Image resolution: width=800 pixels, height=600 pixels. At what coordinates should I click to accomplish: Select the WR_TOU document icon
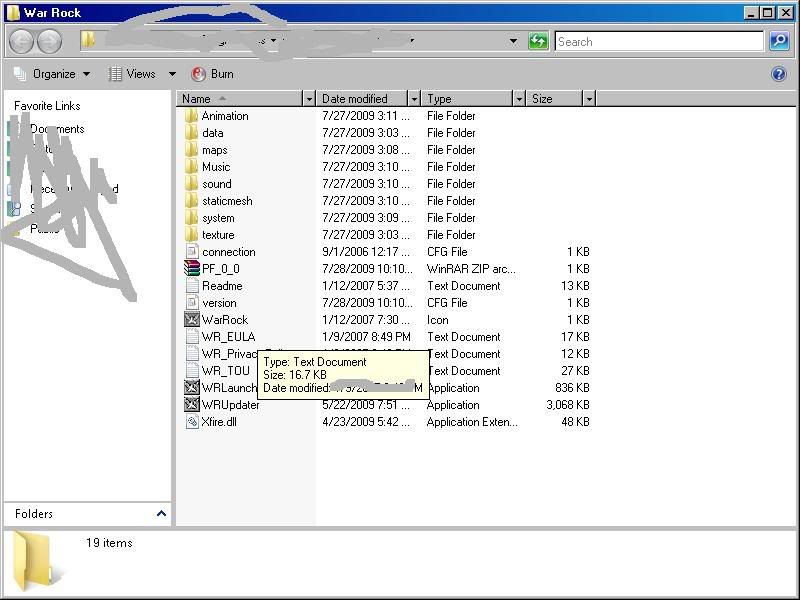pyautogui.click(x=192, y=370)
